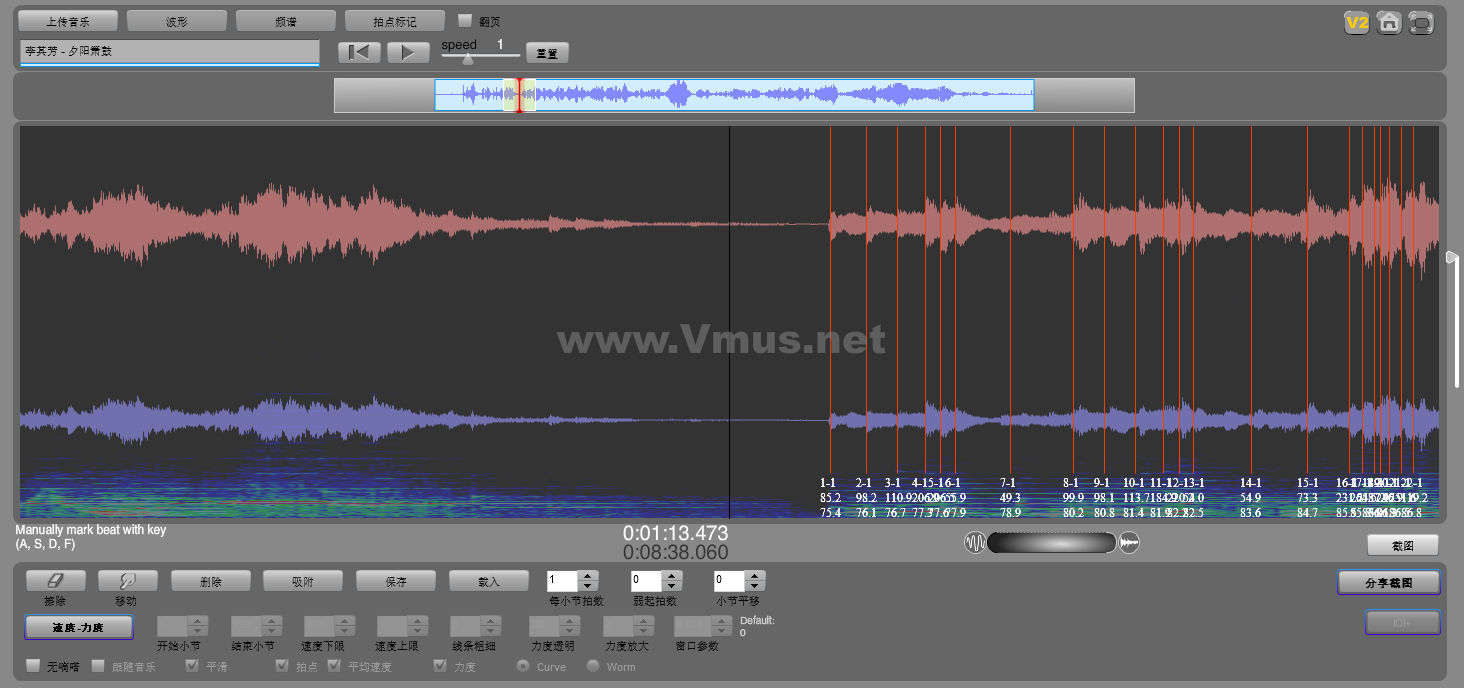
Task: Click the 截图 screenshot button
Action: tap(1403, 545)
